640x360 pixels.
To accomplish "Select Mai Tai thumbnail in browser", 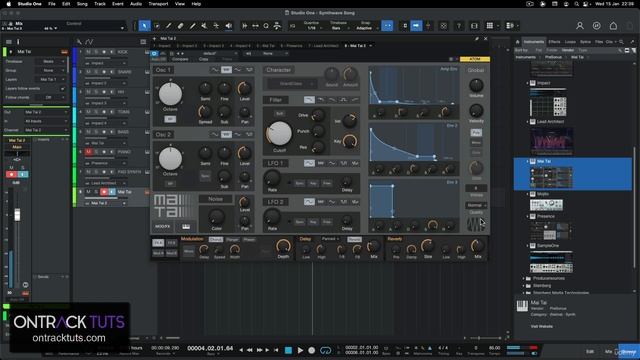I will coord(551,178).
